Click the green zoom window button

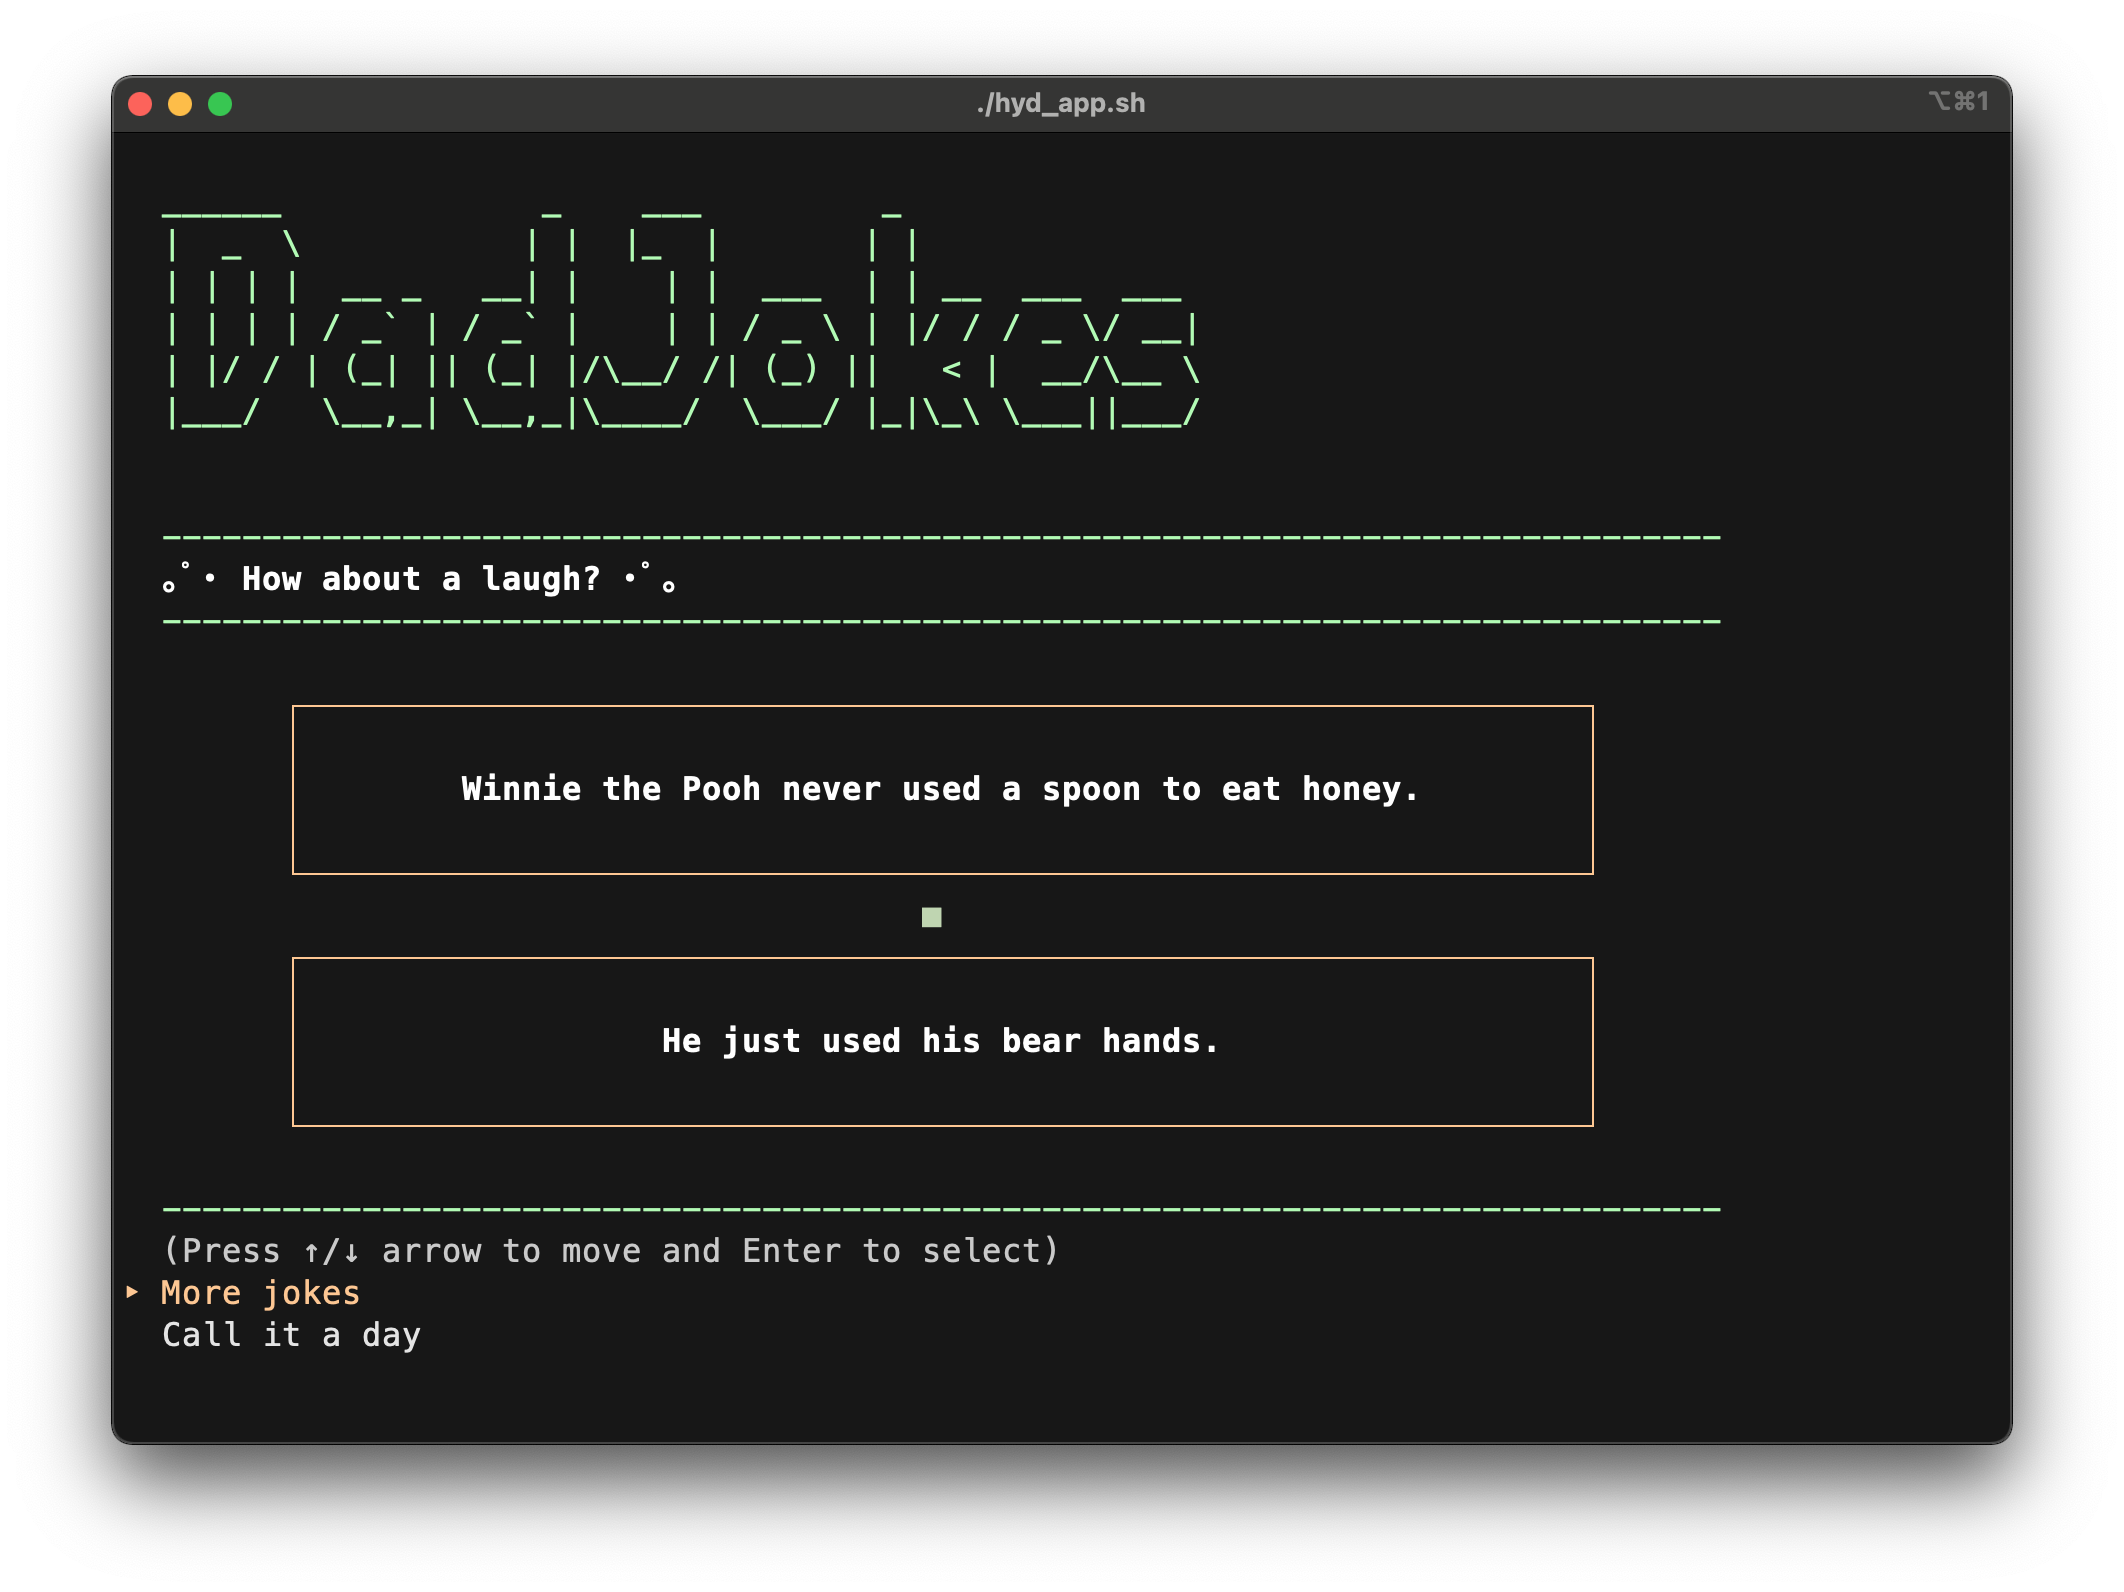click(220, 104)
